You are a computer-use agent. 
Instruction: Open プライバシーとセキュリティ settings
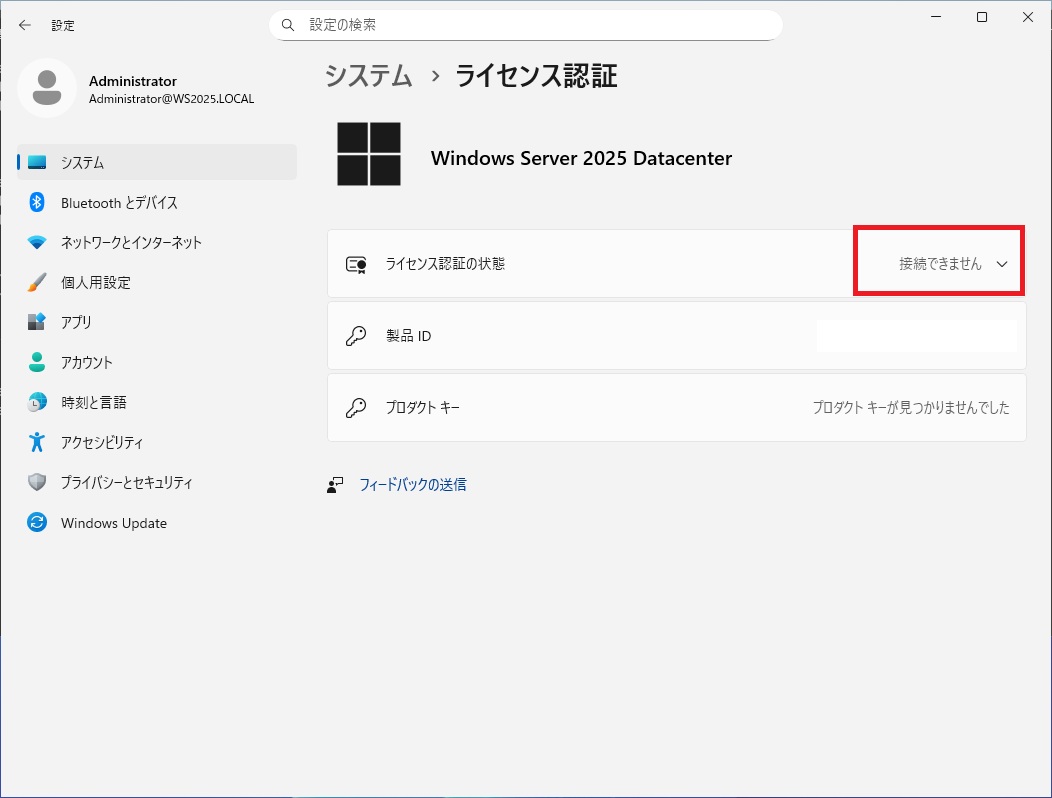(x=157, y=483)
